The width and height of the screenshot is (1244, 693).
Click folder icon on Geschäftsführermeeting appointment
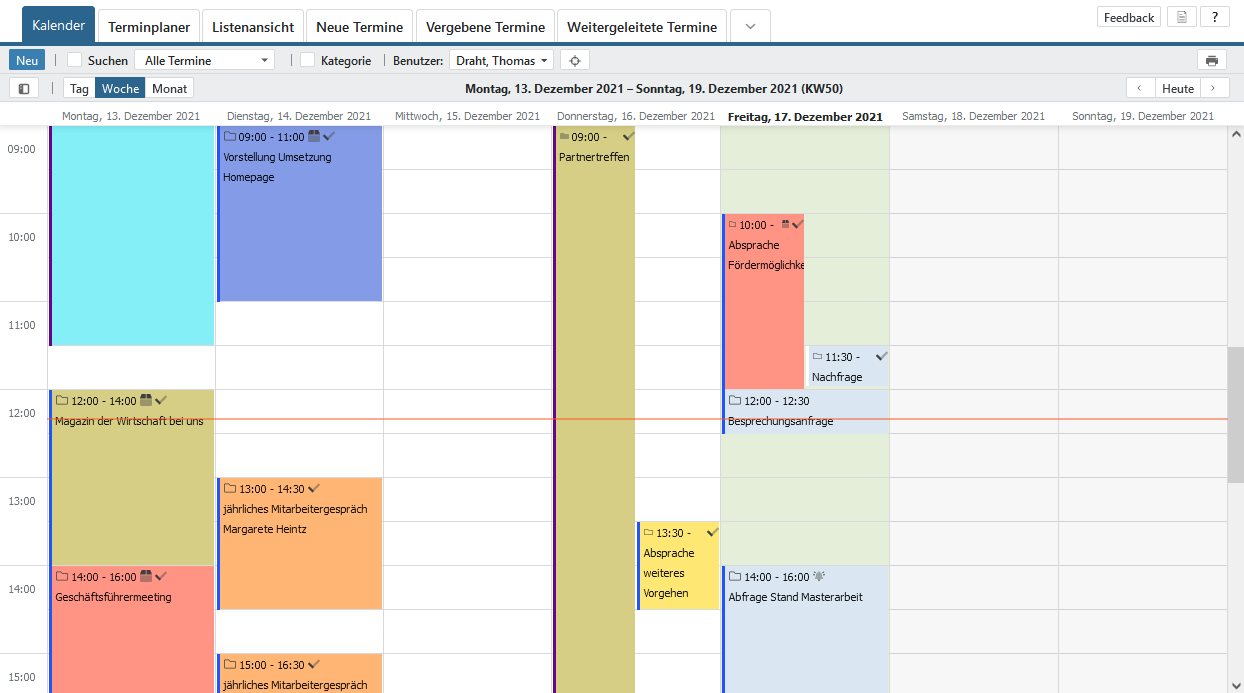coord(62,577)
